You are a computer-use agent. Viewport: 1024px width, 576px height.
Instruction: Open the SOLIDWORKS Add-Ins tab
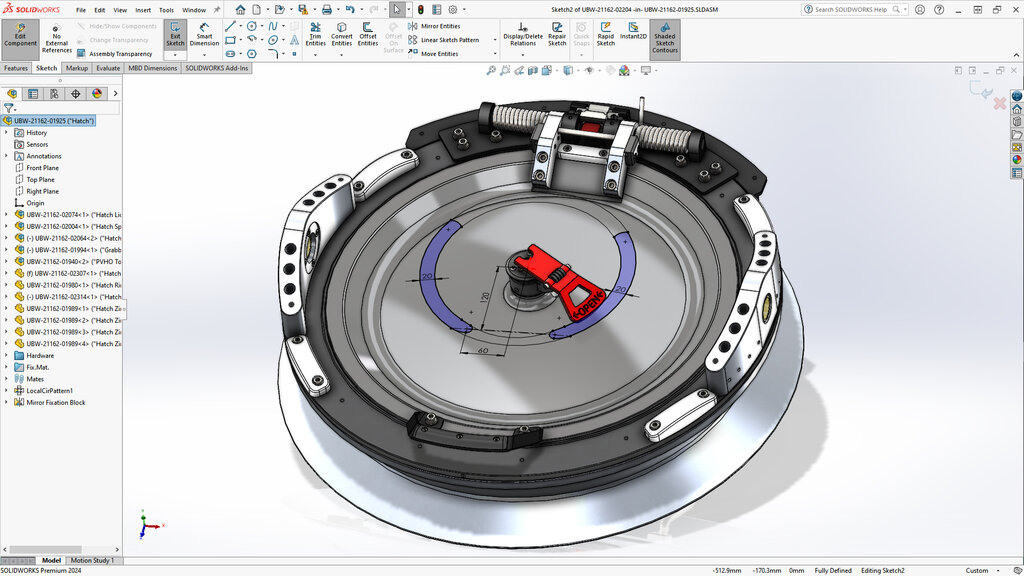(x=216, y=68)
